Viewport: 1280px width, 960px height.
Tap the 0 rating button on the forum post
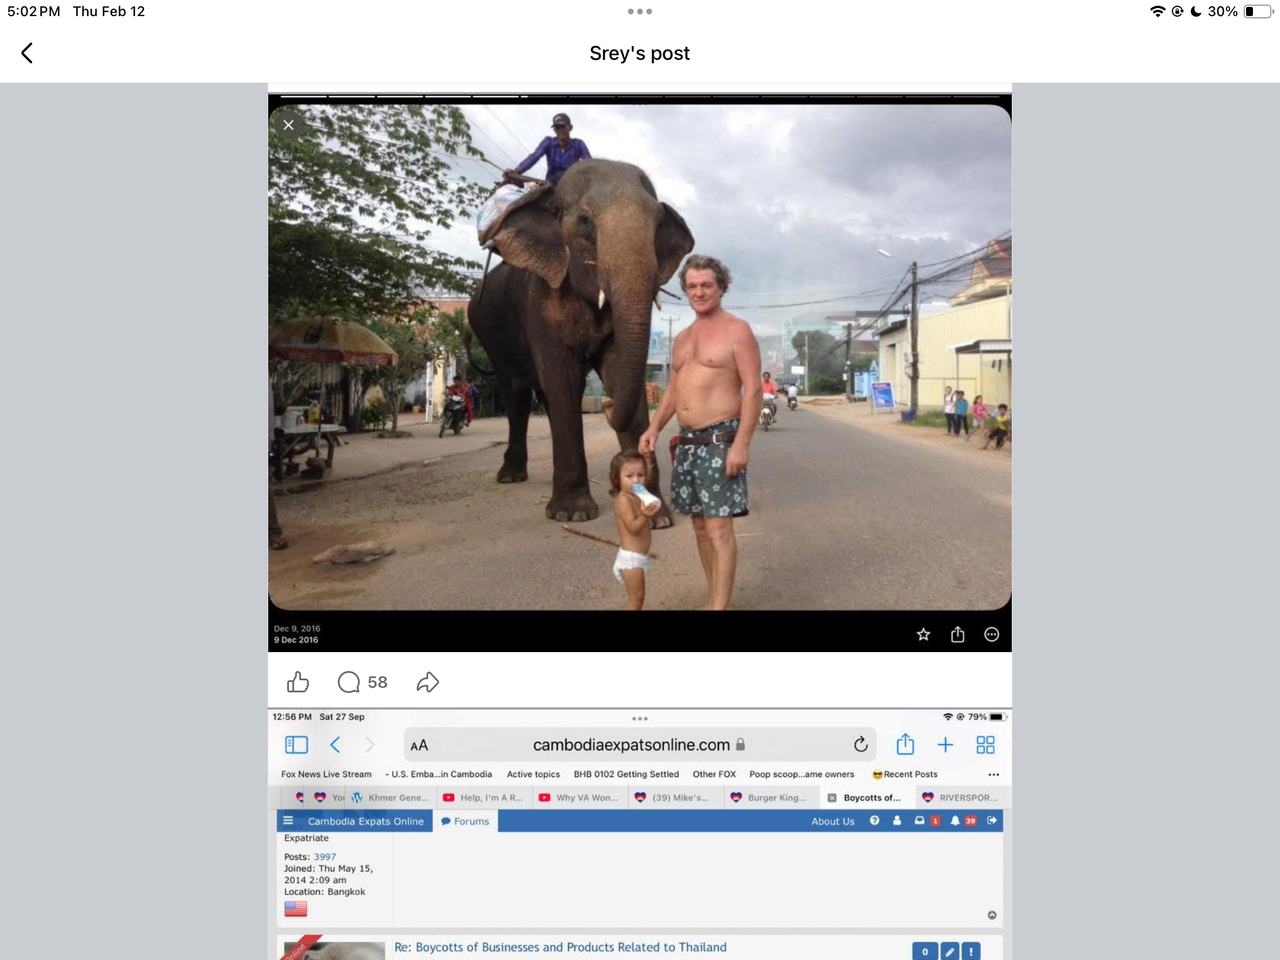click(x=925, y=951)
